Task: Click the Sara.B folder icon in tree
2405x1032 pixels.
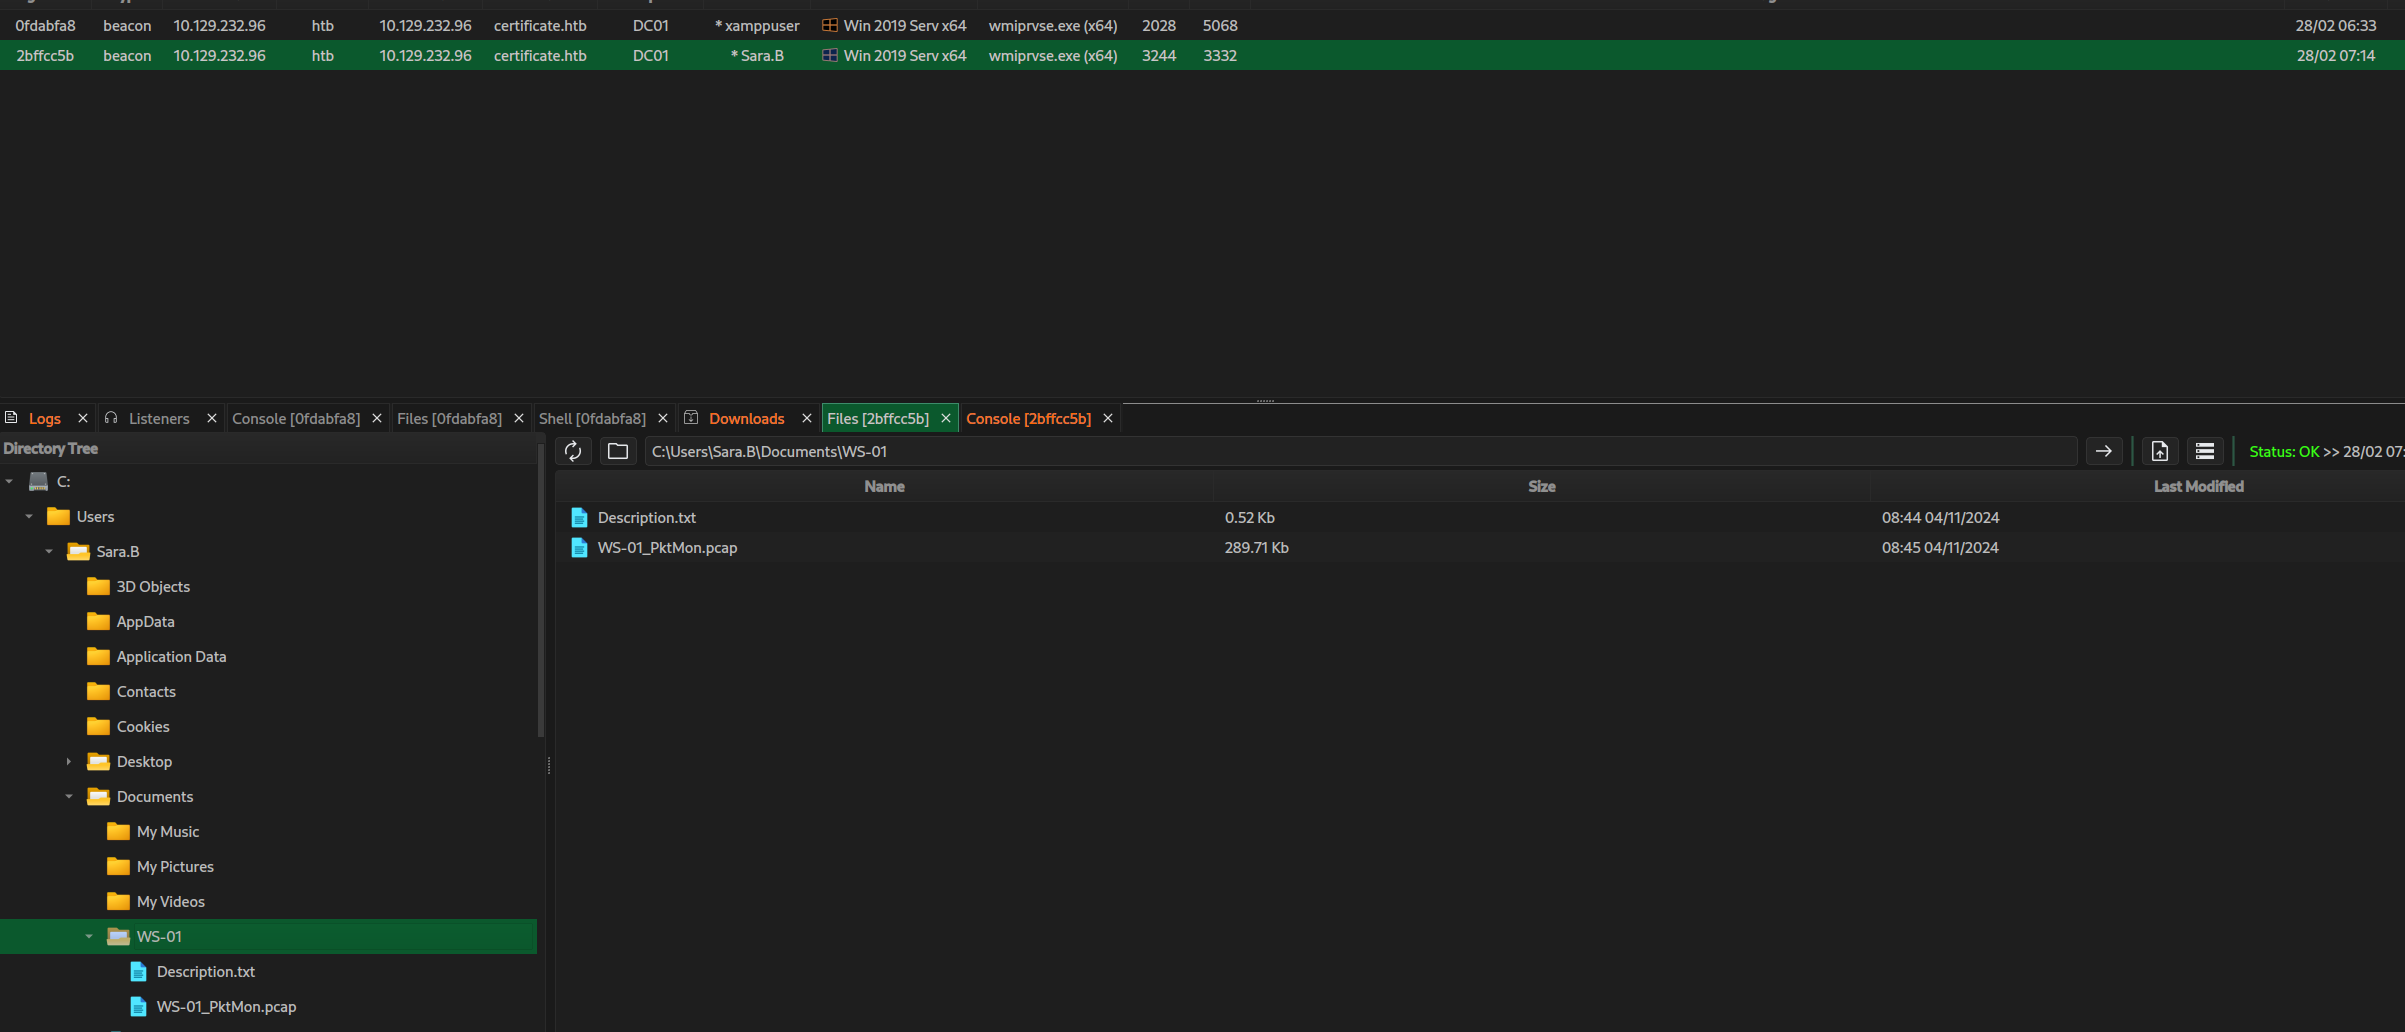Action: pyautogui.click(x=78, y=551)
